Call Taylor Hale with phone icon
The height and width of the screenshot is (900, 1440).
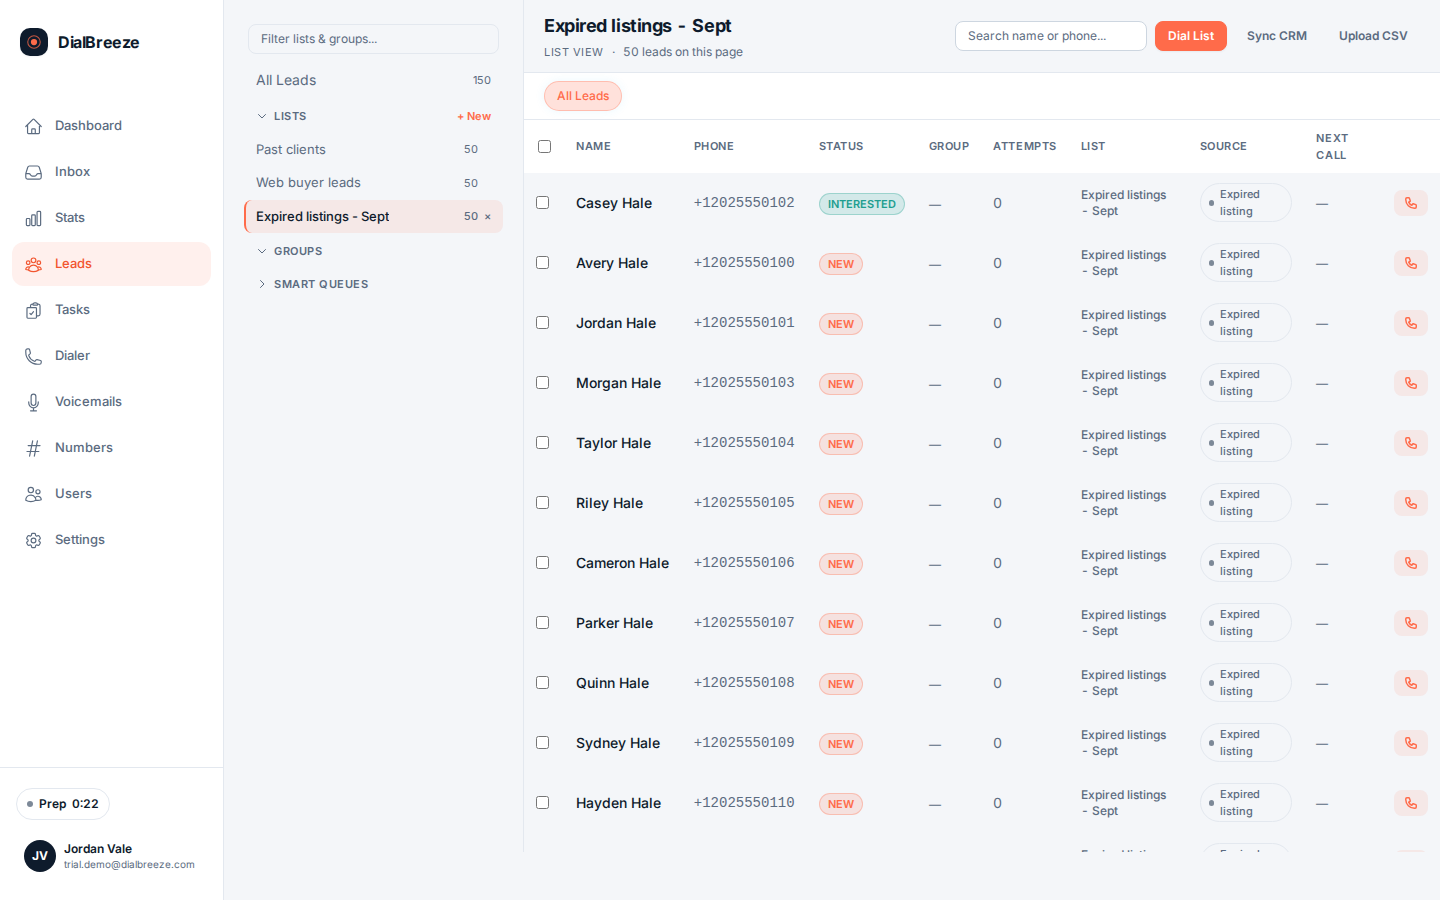point(1410,443)
